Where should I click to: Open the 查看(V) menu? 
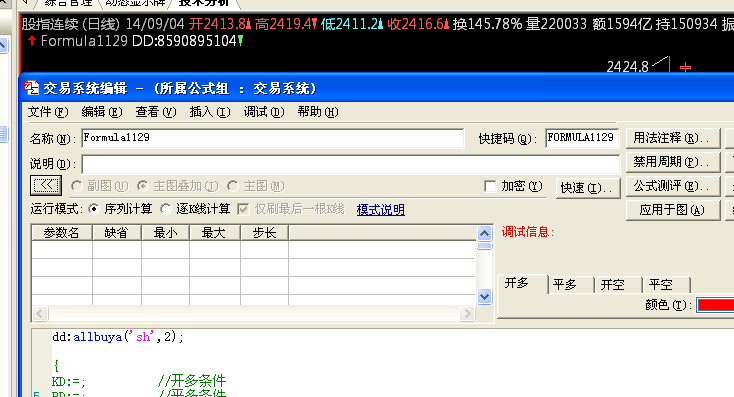click(156, 112)
